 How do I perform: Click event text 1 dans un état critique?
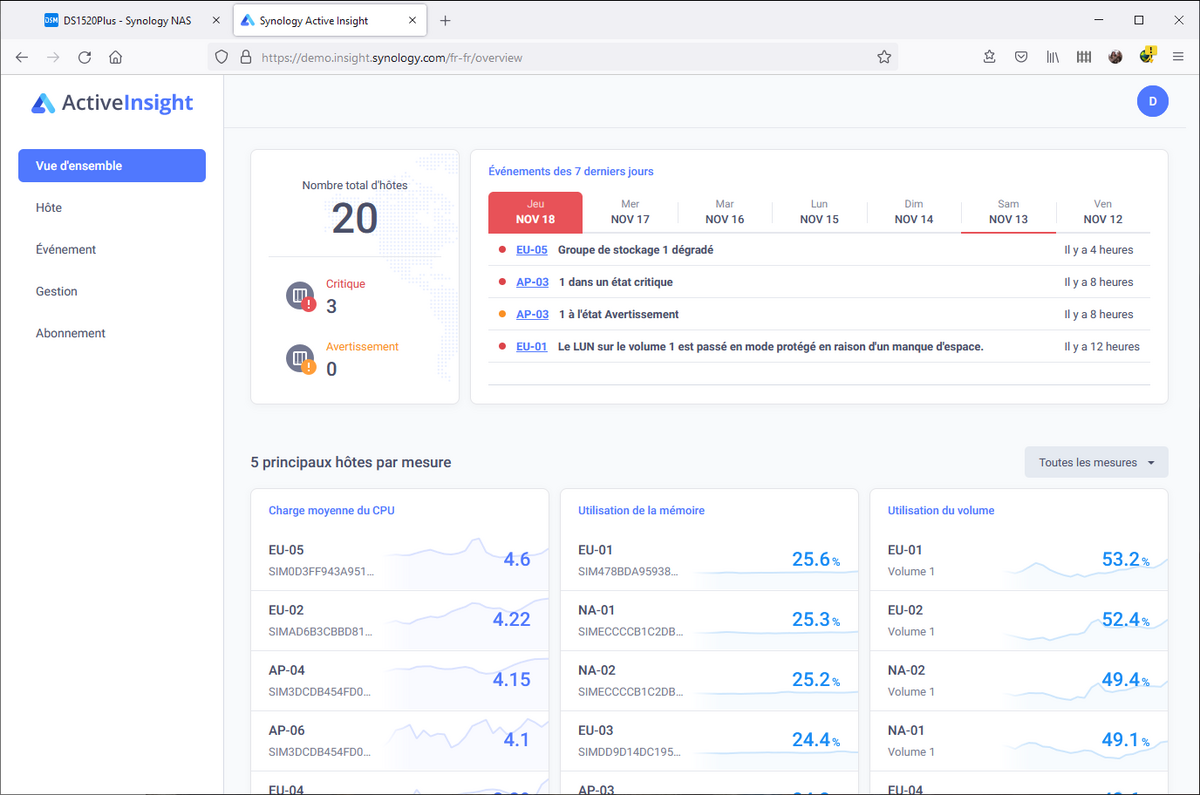(x=616, y=282)
